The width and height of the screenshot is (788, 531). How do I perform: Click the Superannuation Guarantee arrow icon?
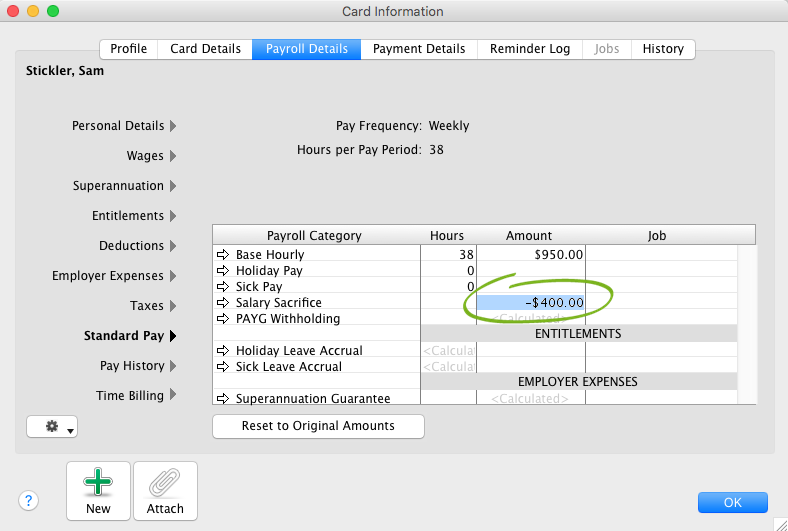tap(223, 399)
